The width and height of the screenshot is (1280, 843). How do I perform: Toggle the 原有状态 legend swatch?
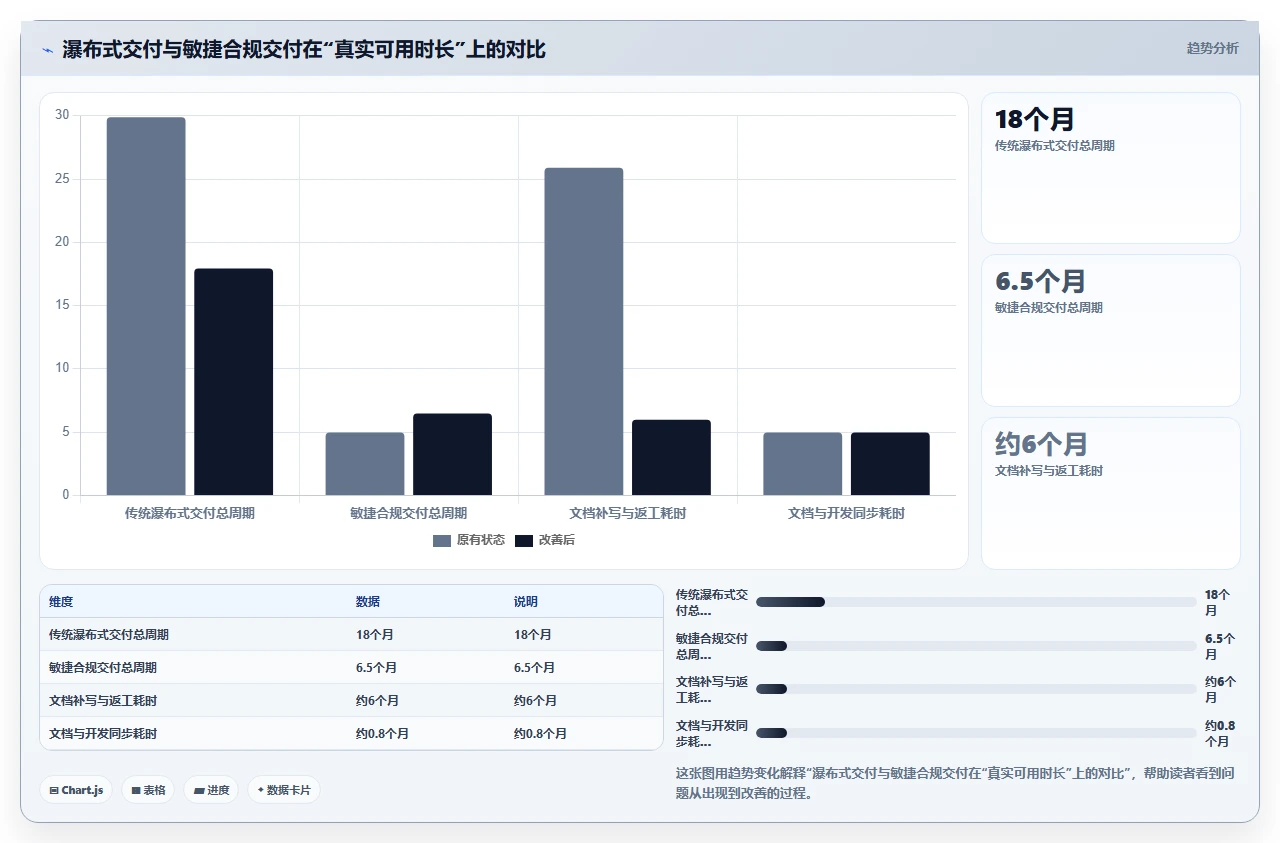point(442,540)
